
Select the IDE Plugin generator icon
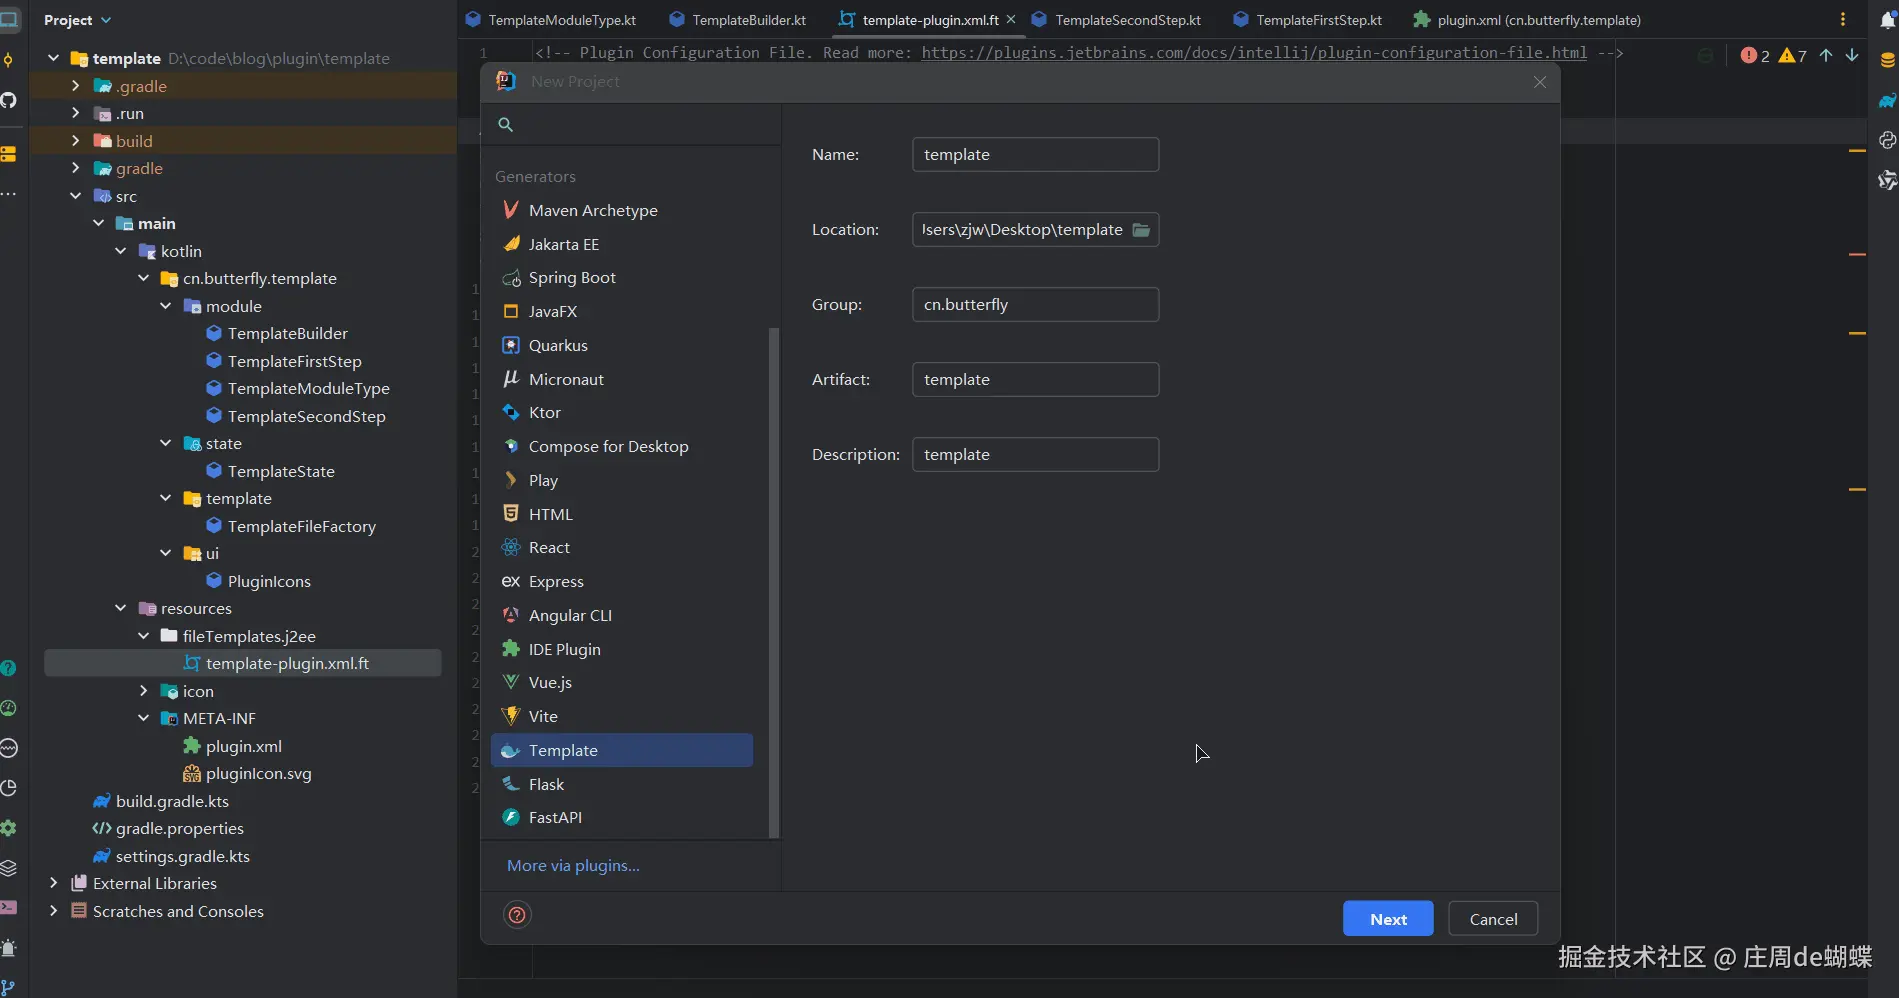pyautogui.click(x=511, y=649)
